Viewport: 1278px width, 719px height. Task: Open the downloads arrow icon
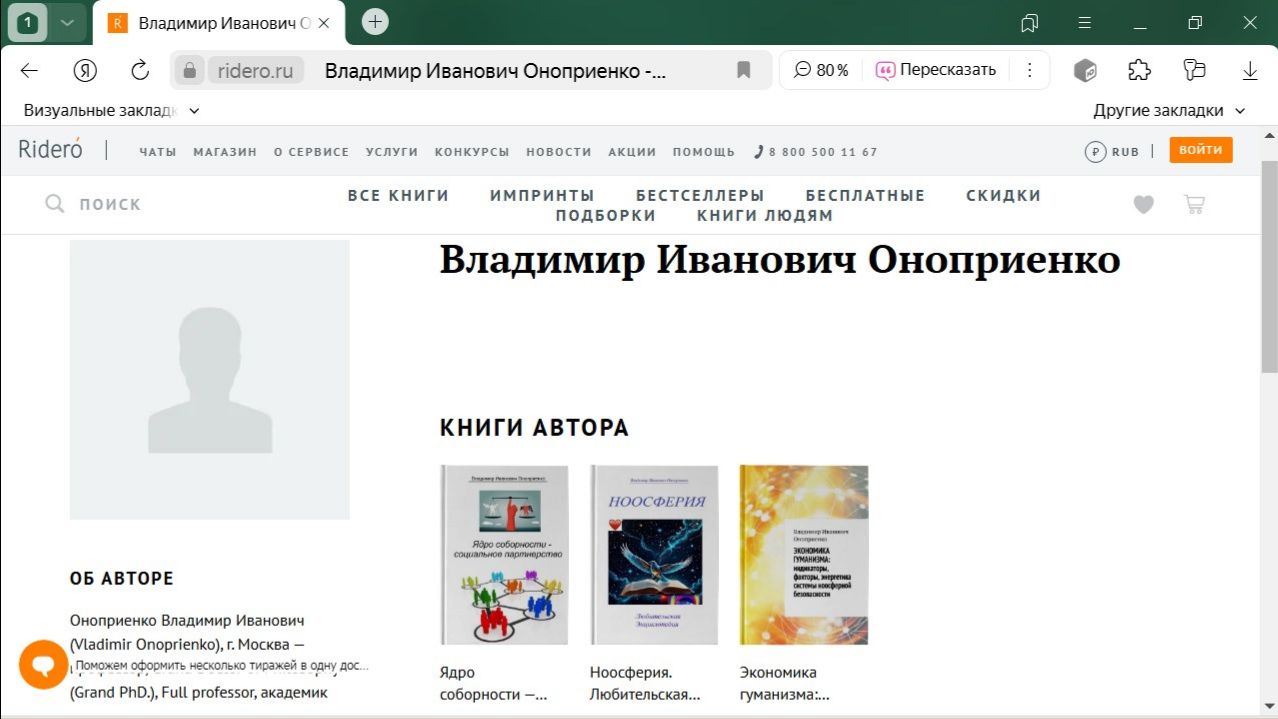[1250, 70]
